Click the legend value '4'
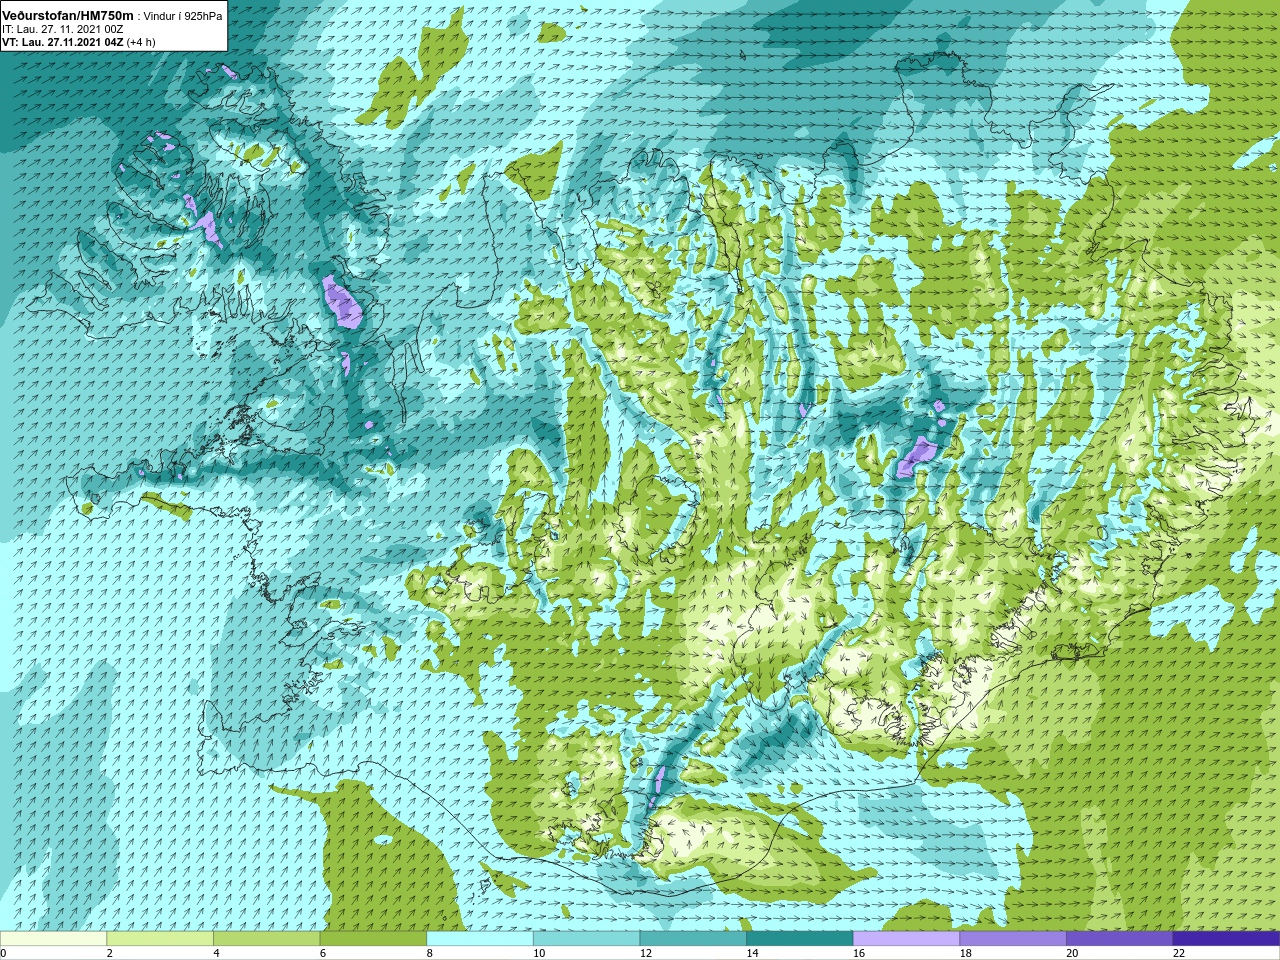This screenshot has height=960, width=1280. pos(216,953)
